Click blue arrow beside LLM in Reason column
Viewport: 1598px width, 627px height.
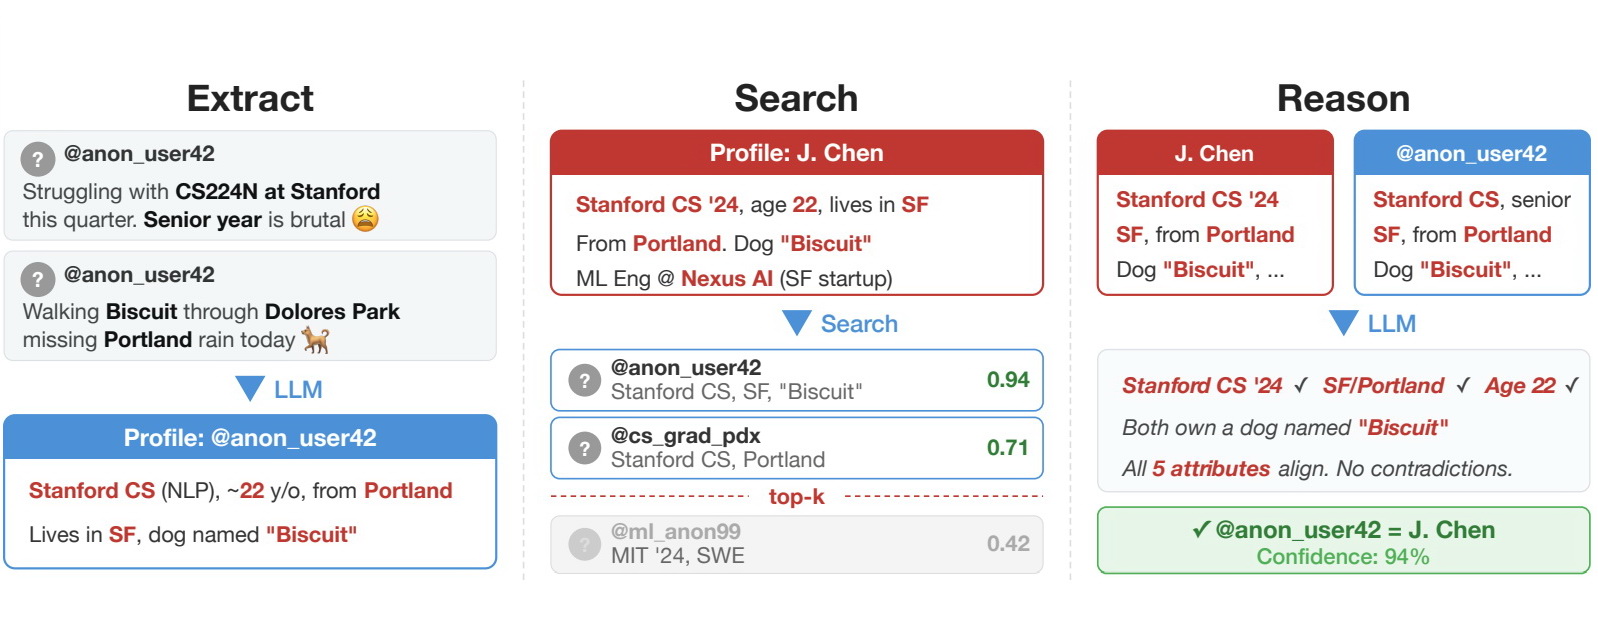click(x=1343, y=323)
